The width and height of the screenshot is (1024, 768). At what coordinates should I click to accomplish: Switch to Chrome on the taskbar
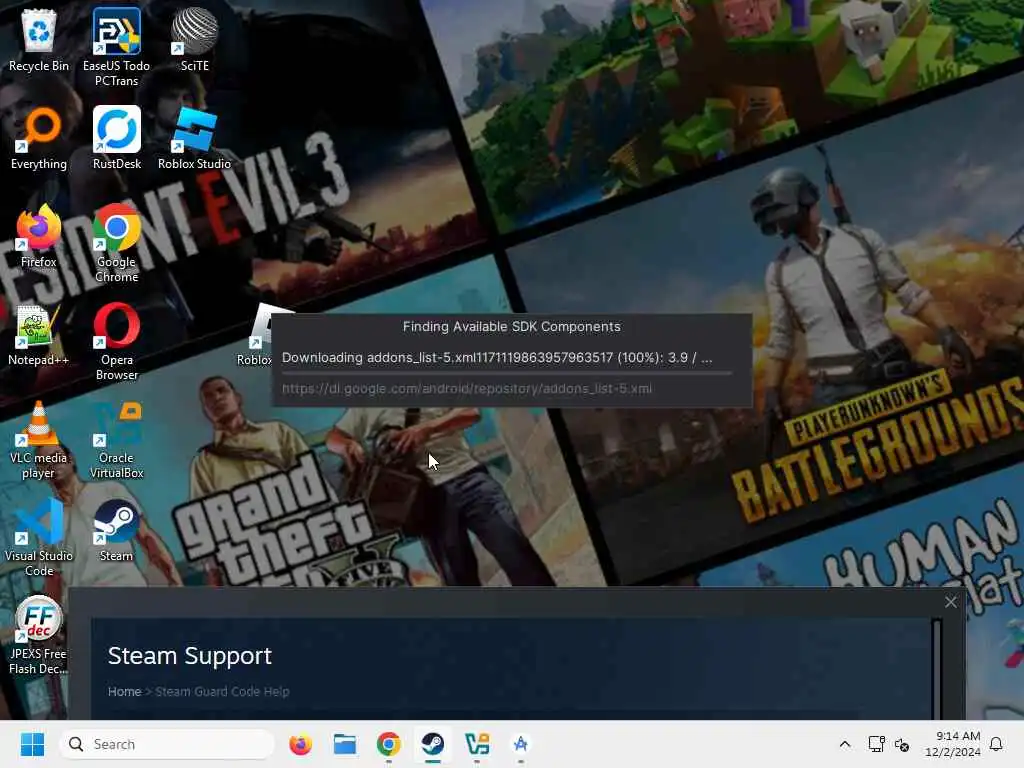389,744
